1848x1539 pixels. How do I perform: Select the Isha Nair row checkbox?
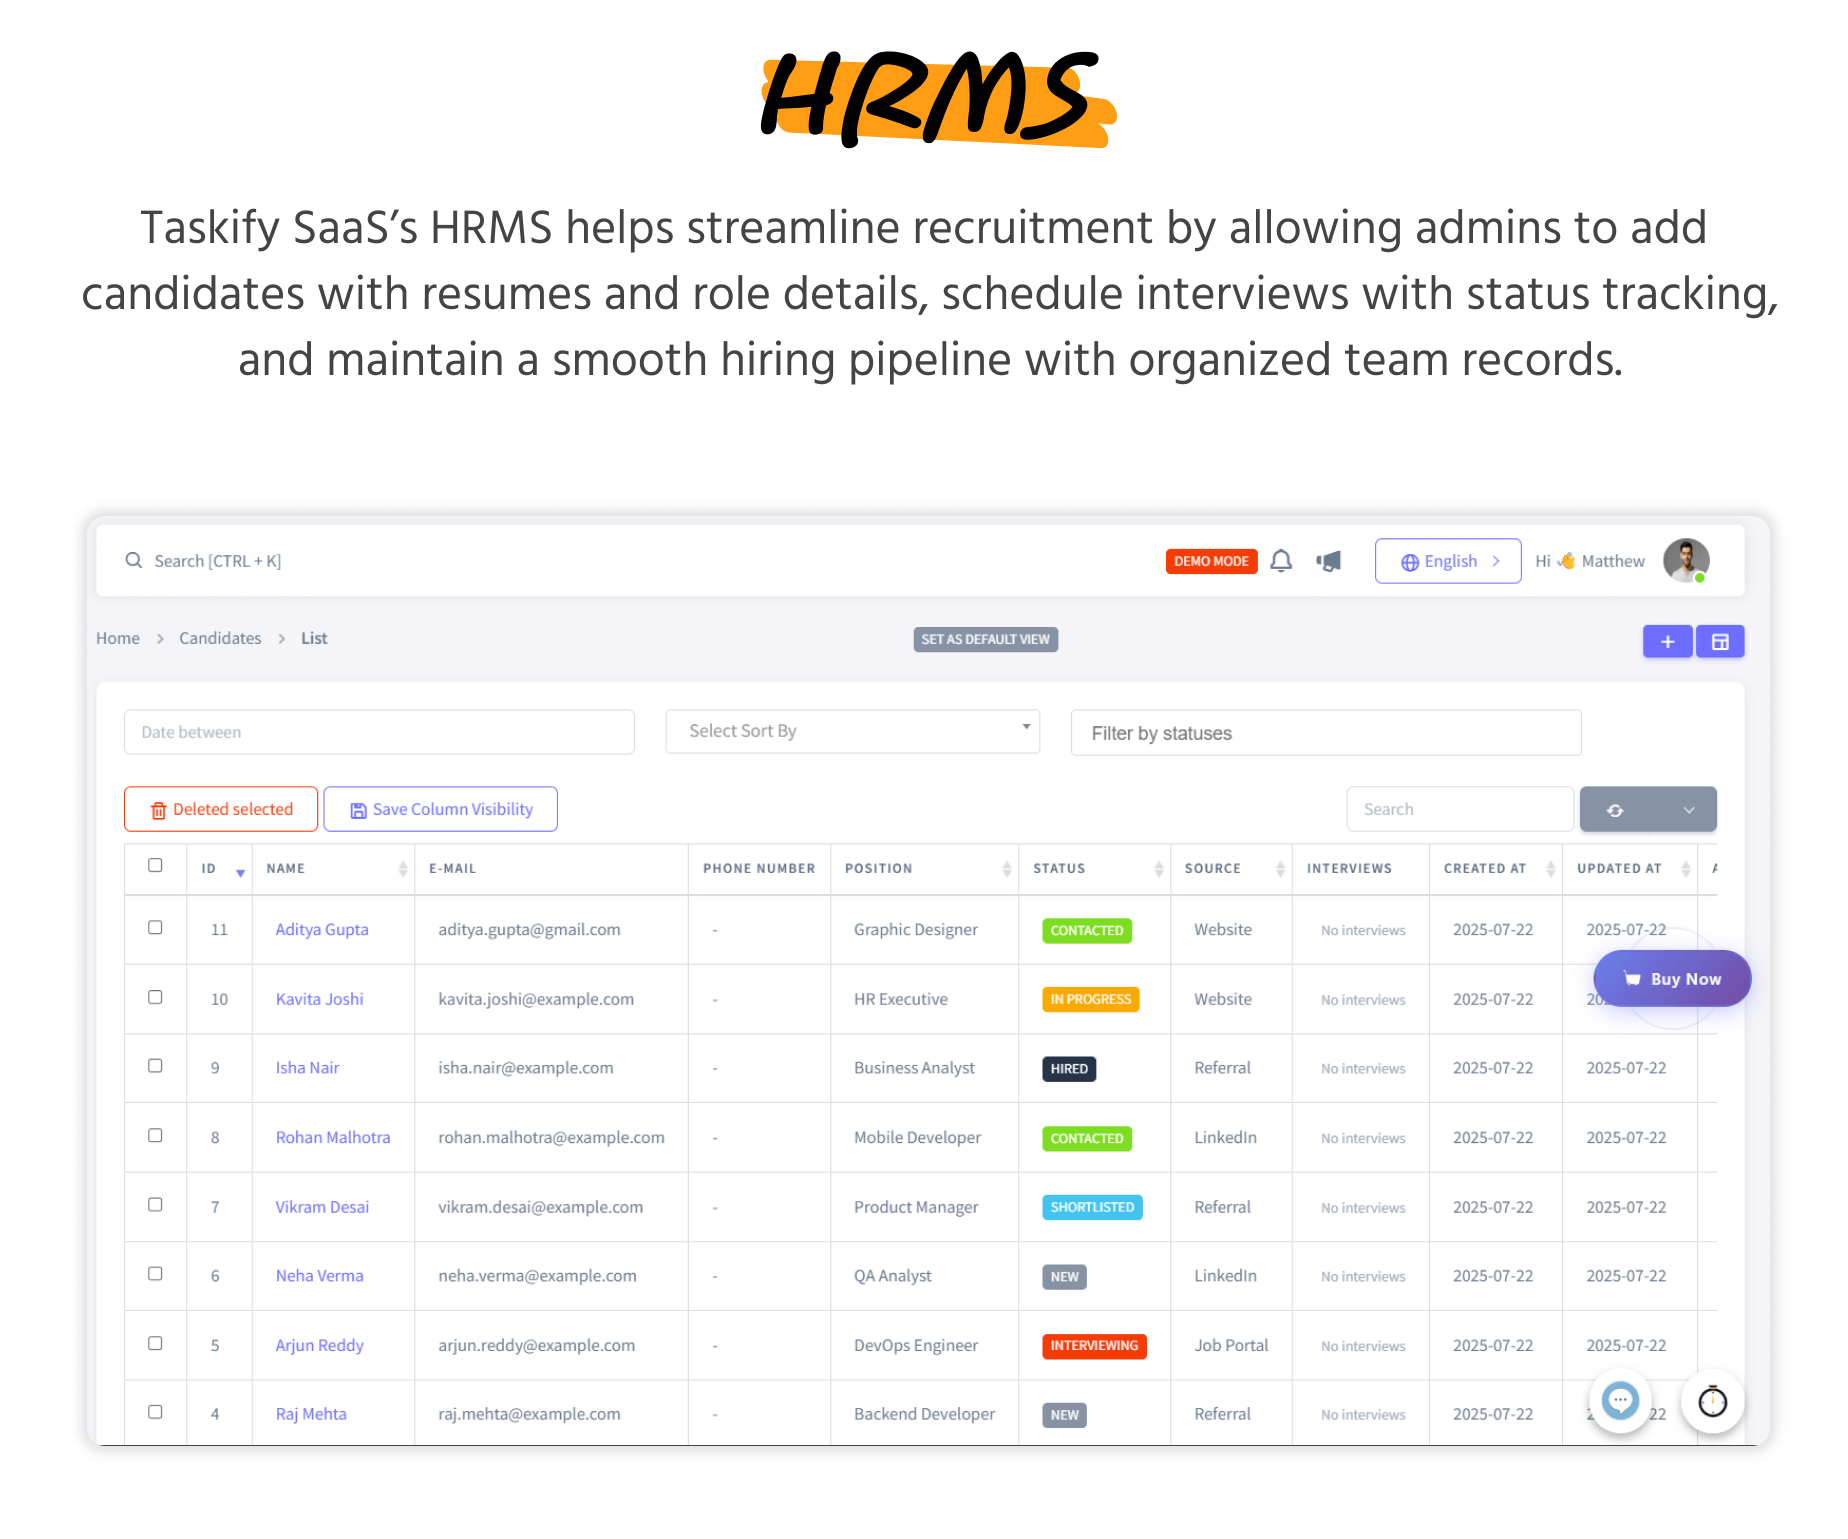click(155, 1066)
